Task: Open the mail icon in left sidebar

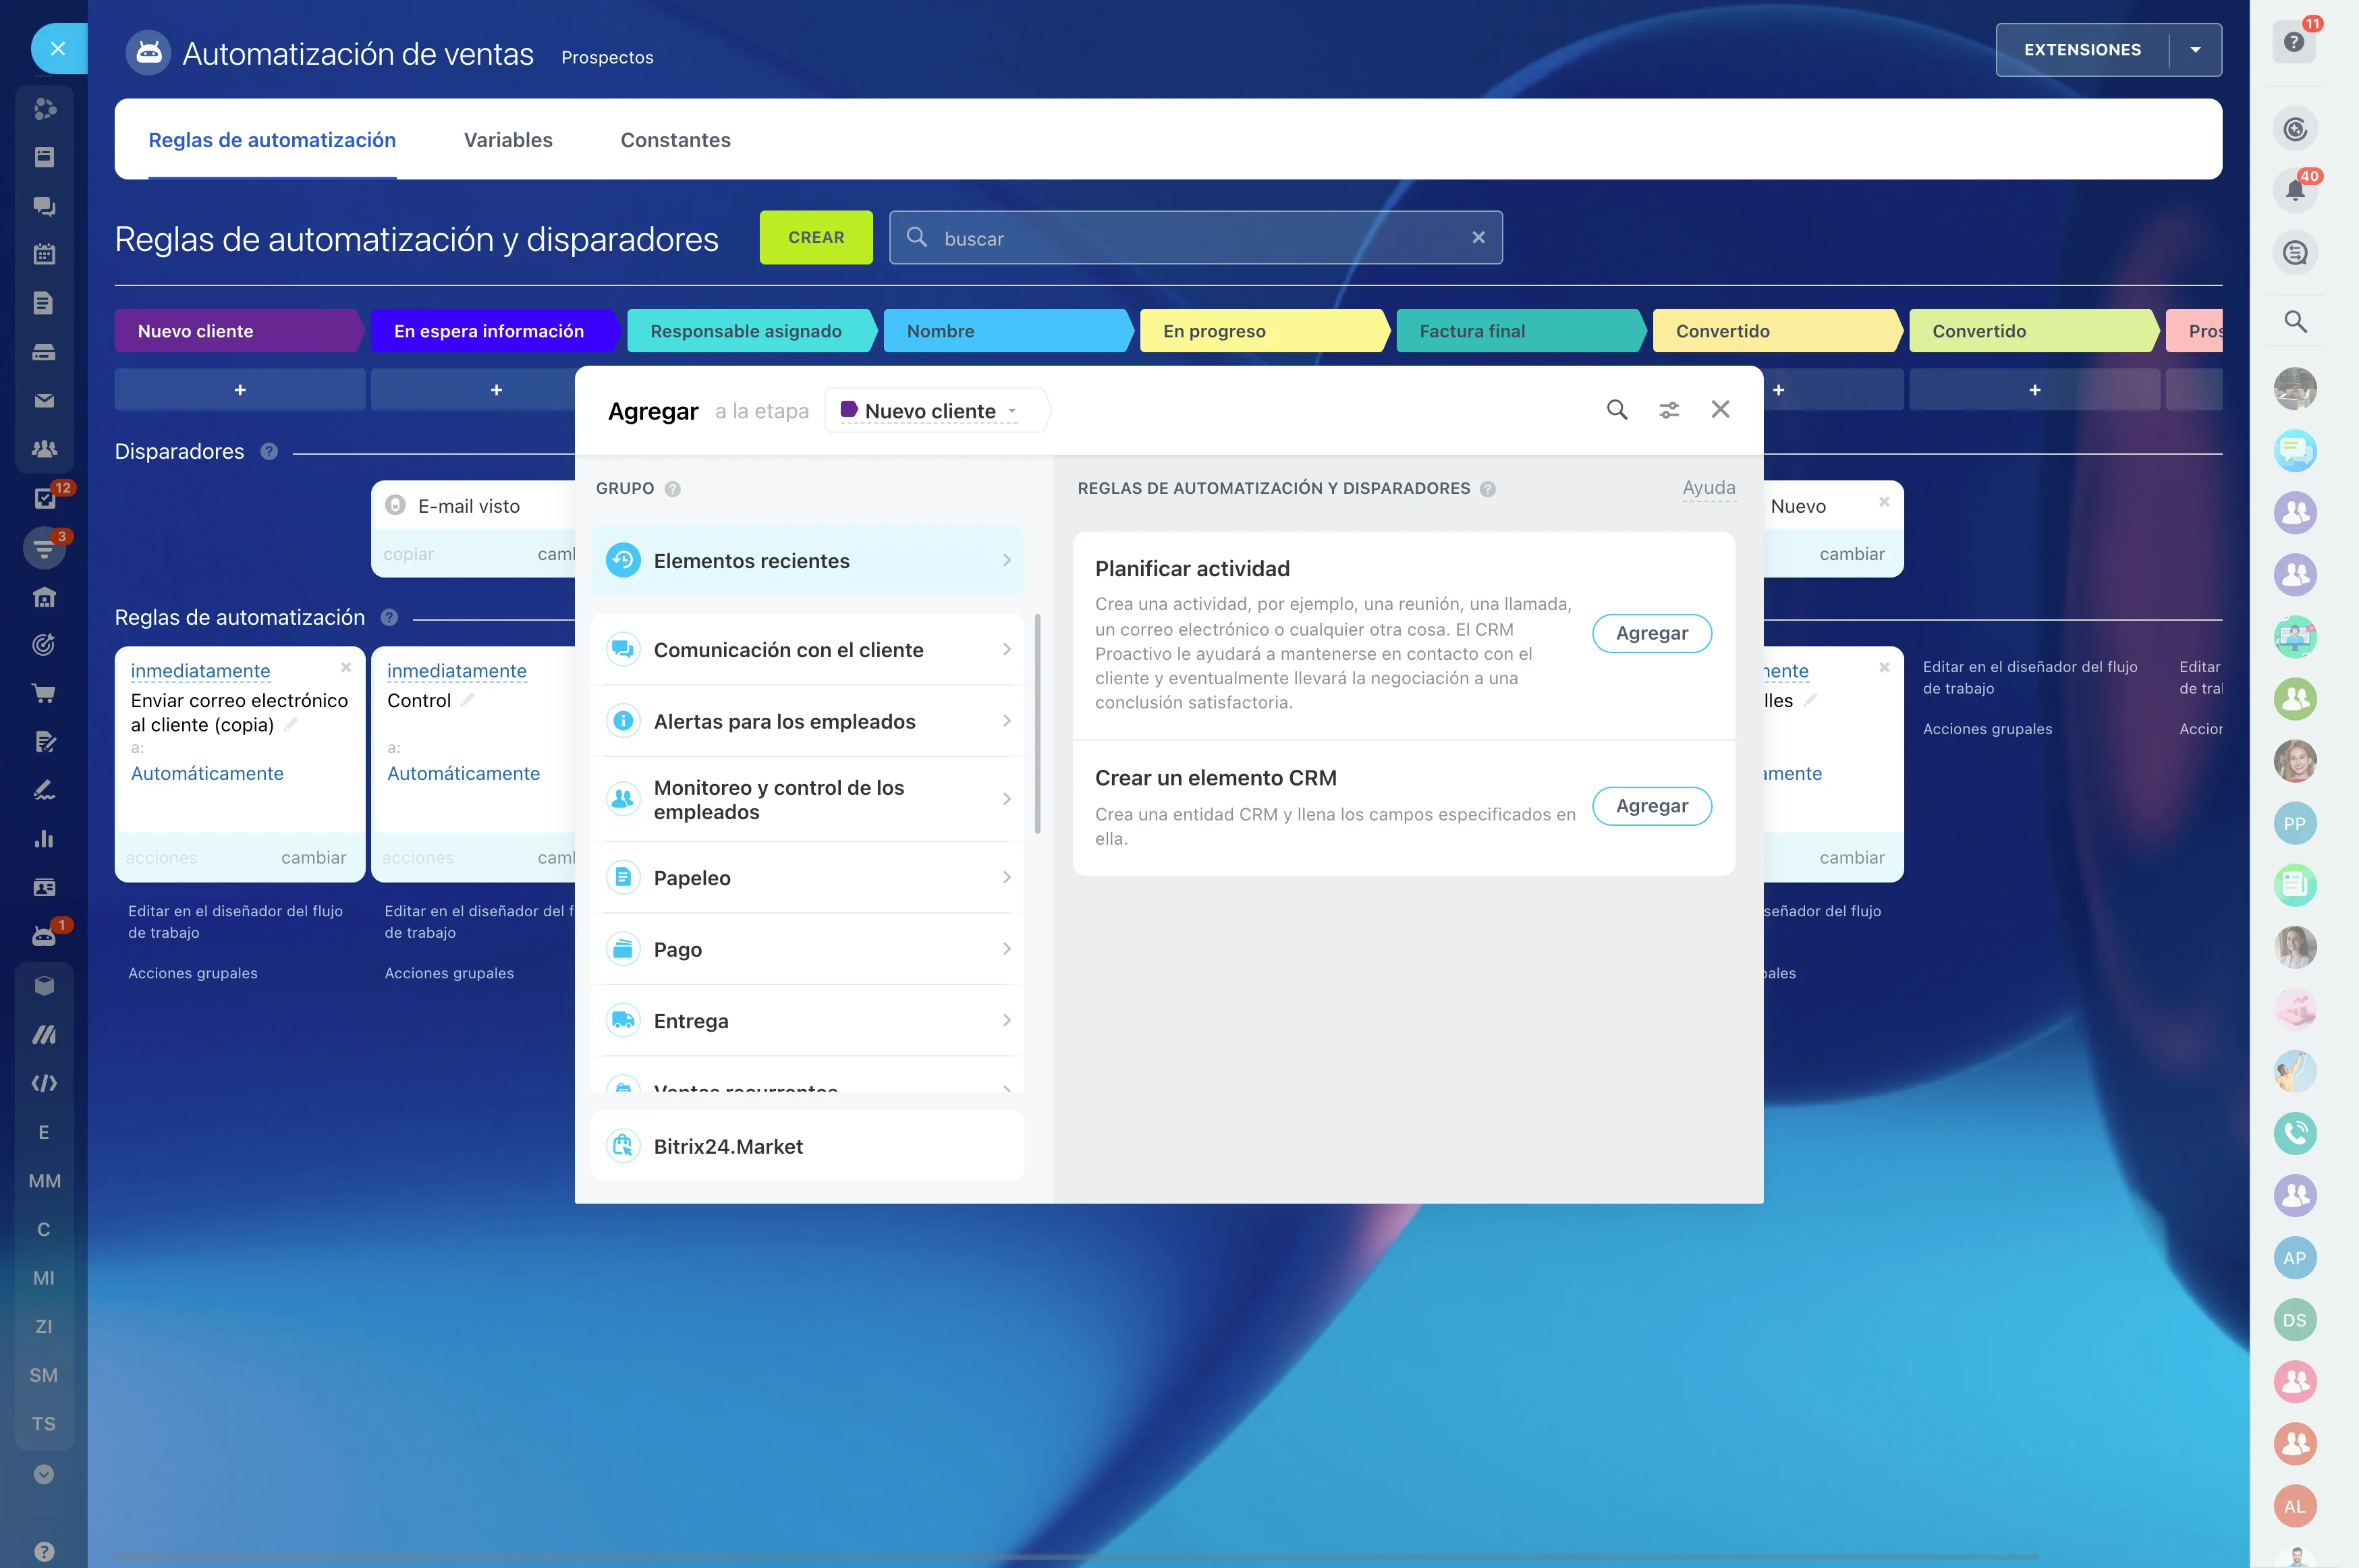Action: 44,400
